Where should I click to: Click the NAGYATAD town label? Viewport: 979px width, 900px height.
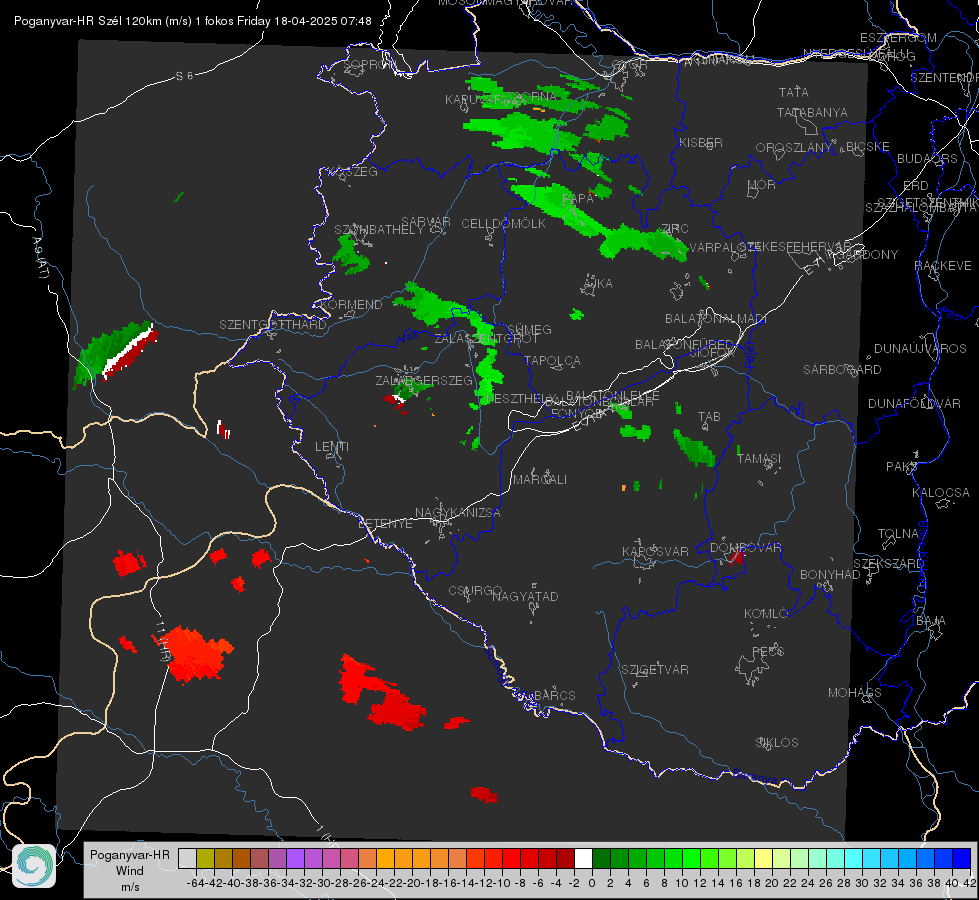point(525,596)
